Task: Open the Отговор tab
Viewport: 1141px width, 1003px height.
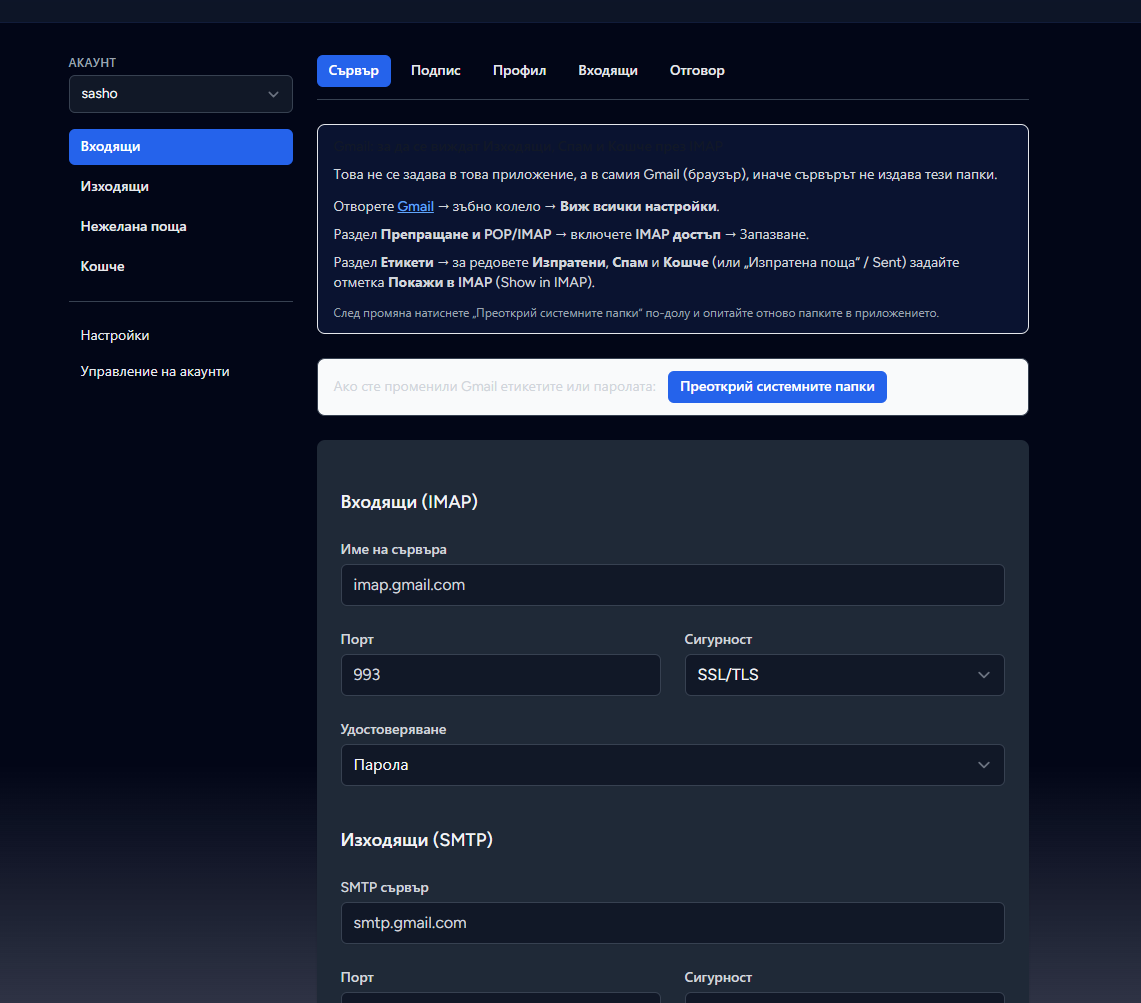Action: pyautogui.click(x=697, y=71)
